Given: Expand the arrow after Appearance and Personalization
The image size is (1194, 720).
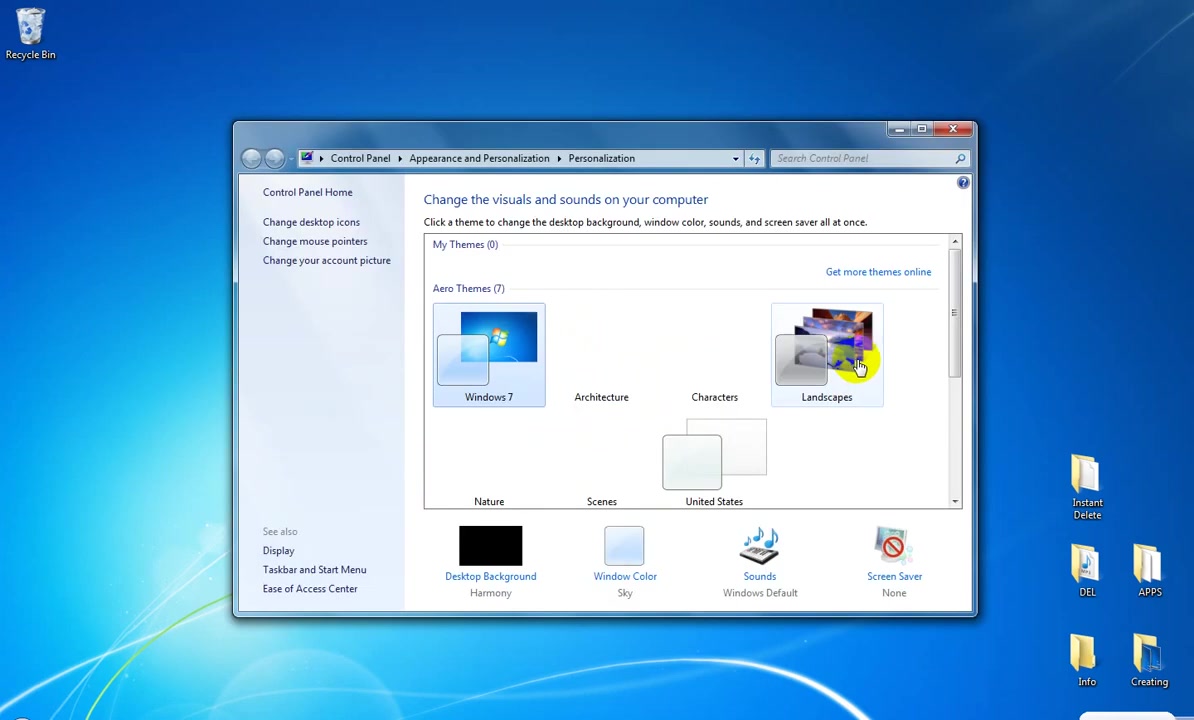Looking at the screenshot, I should pos(559,158).
